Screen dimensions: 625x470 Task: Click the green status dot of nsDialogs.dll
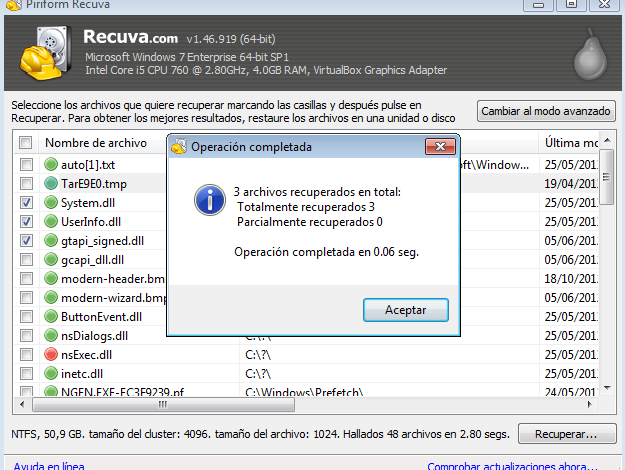click(x=51, y=335)
